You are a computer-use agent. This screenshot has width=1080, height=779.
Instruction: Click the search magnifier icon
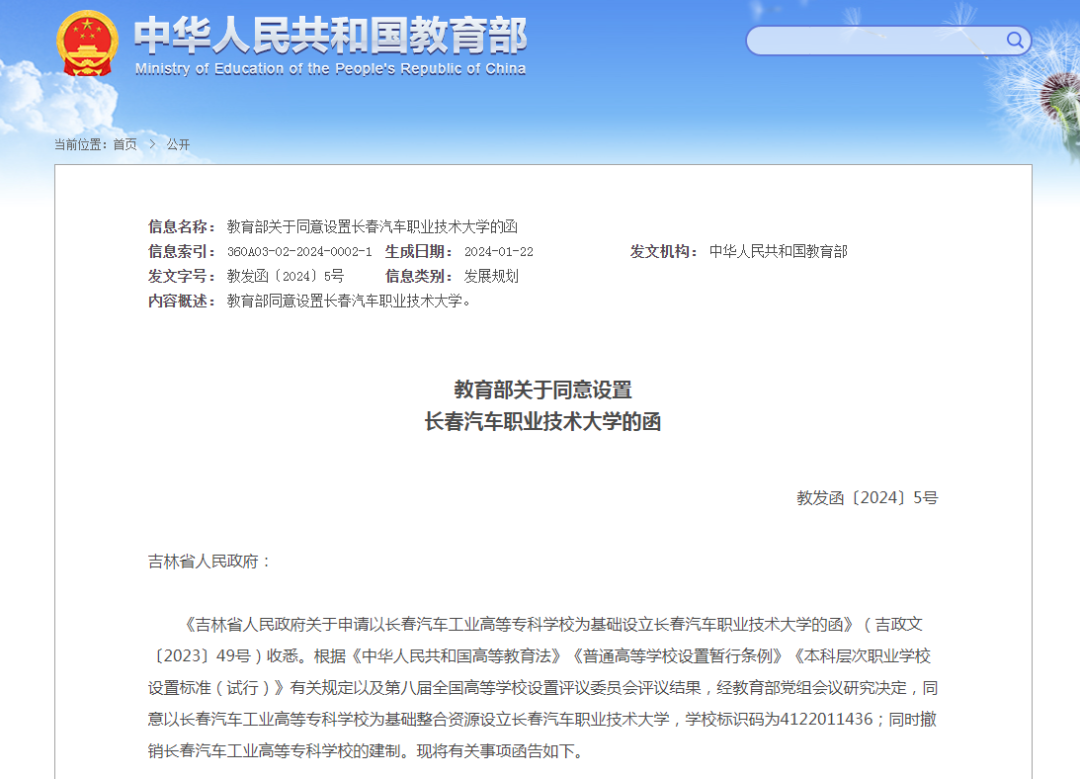[1014, 40]
